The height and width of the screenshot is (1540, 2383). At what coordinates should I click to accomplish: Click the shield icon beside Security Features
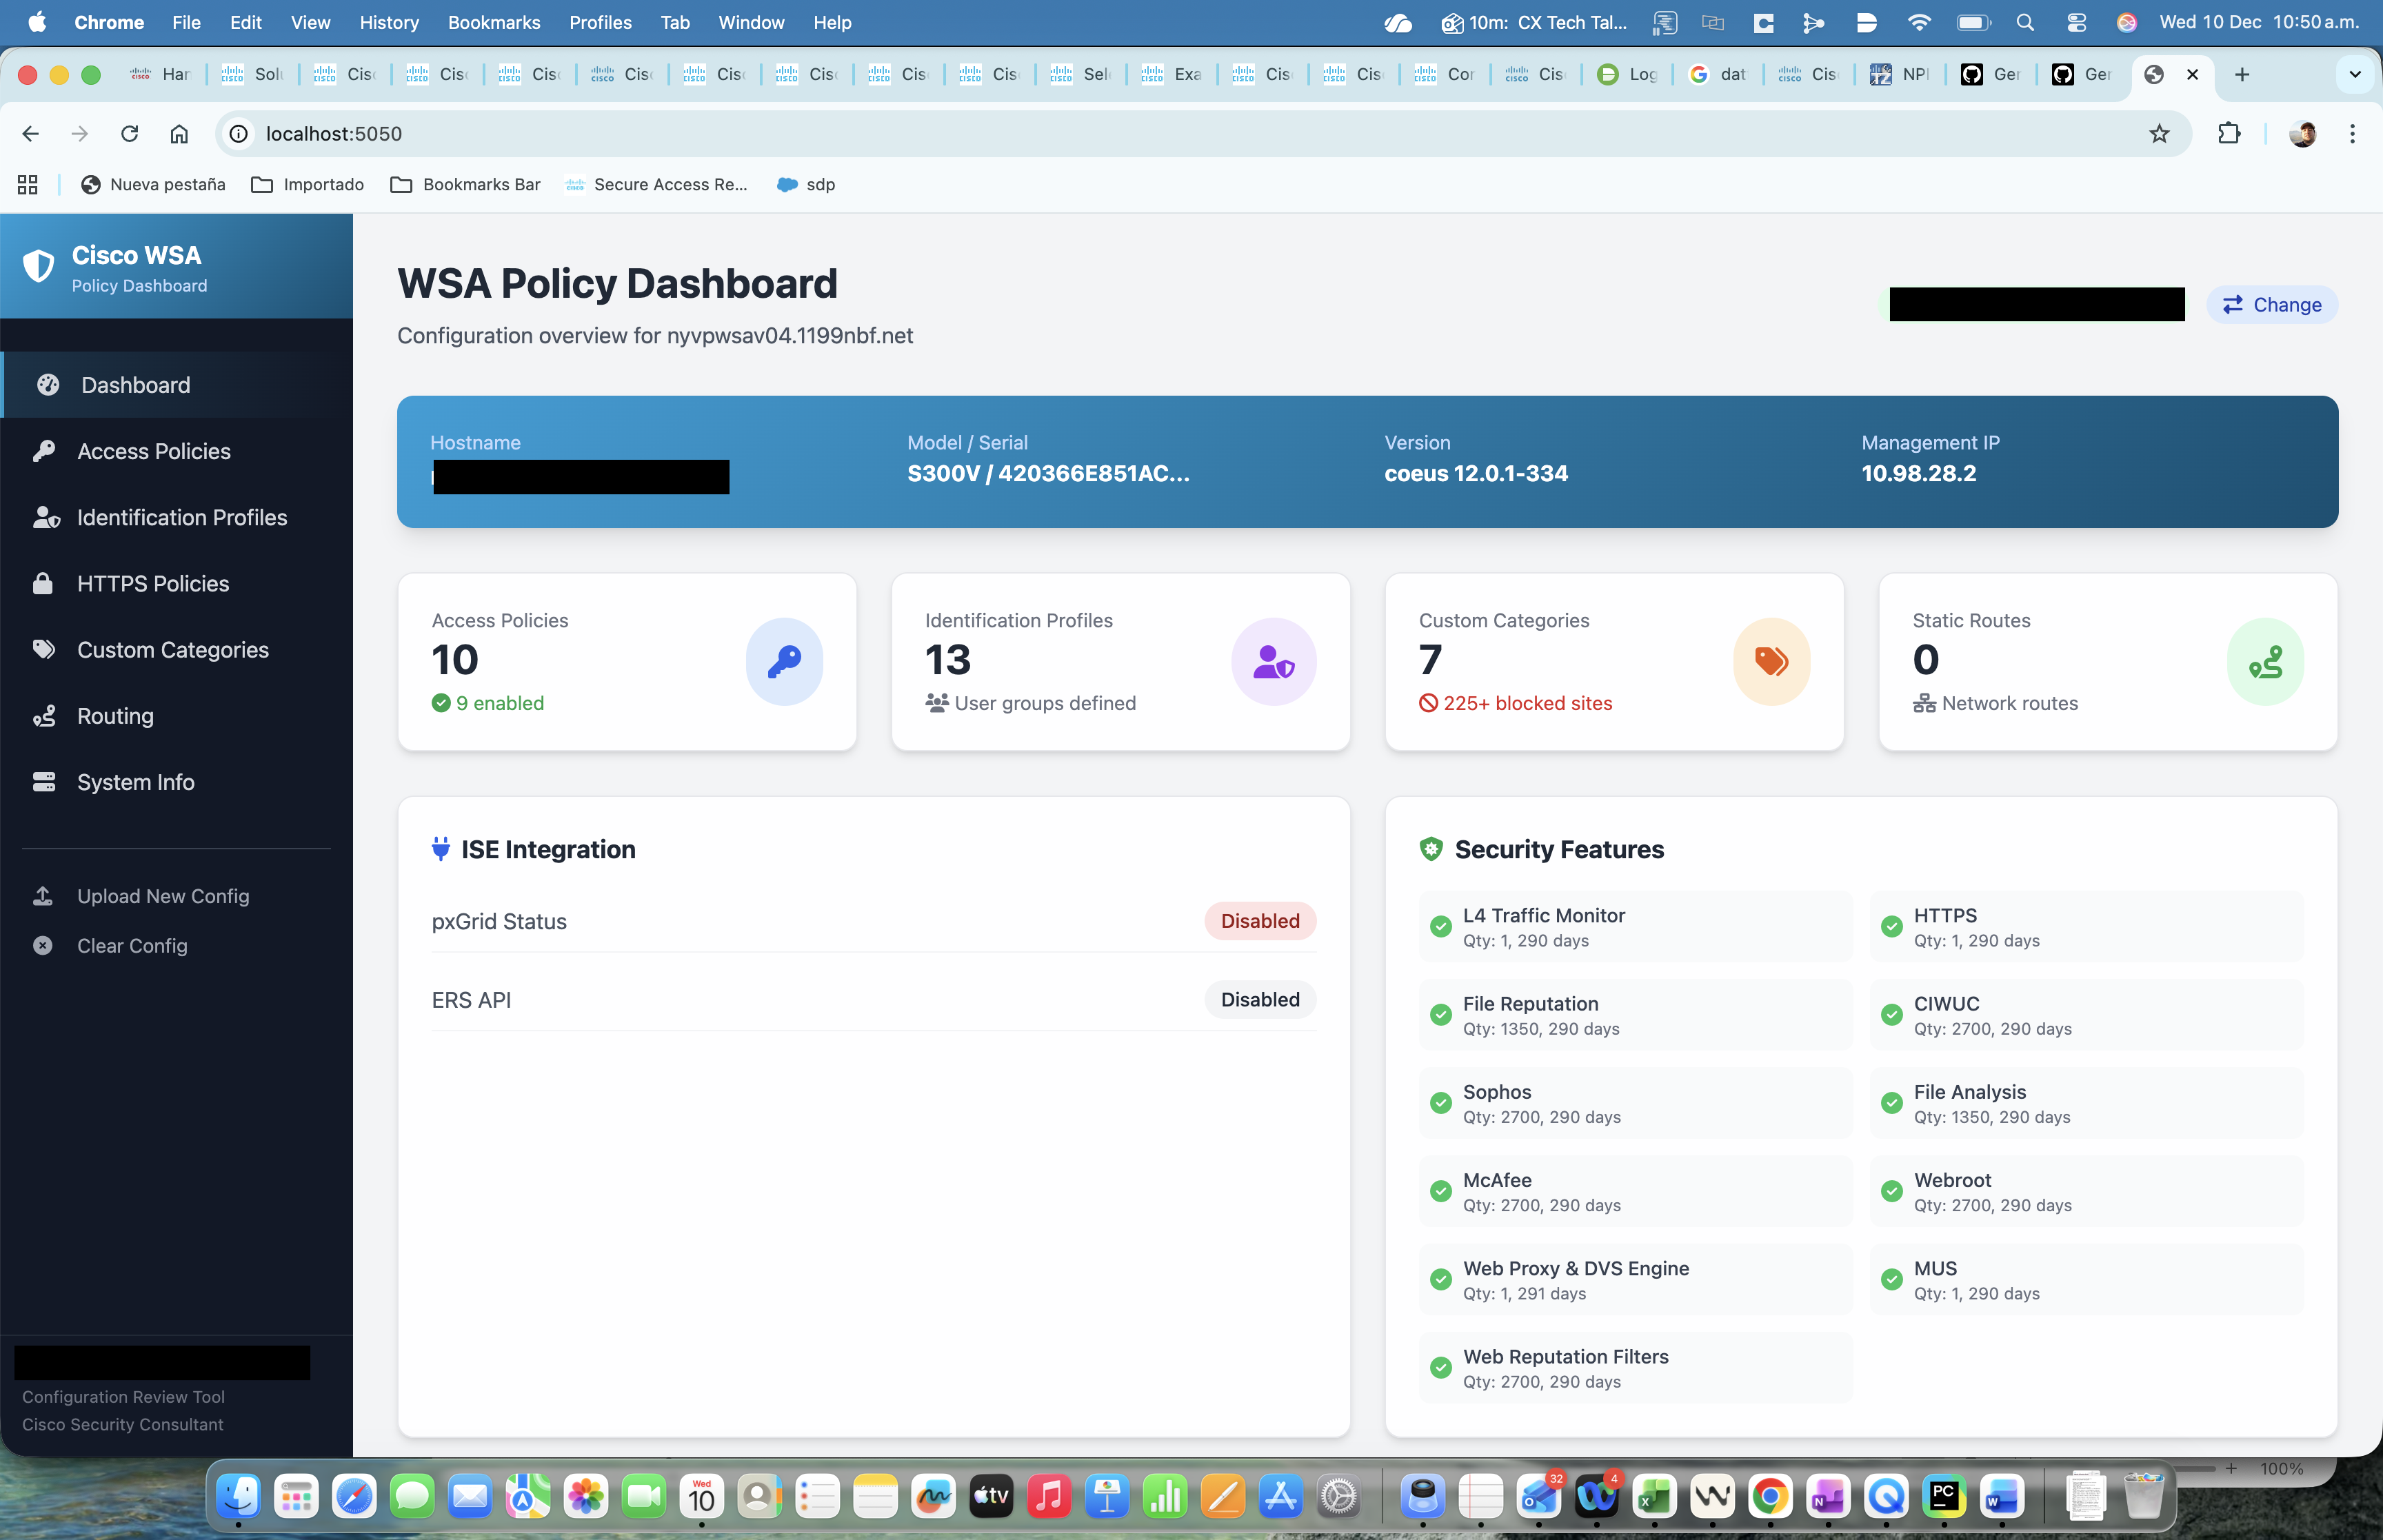1431,849
